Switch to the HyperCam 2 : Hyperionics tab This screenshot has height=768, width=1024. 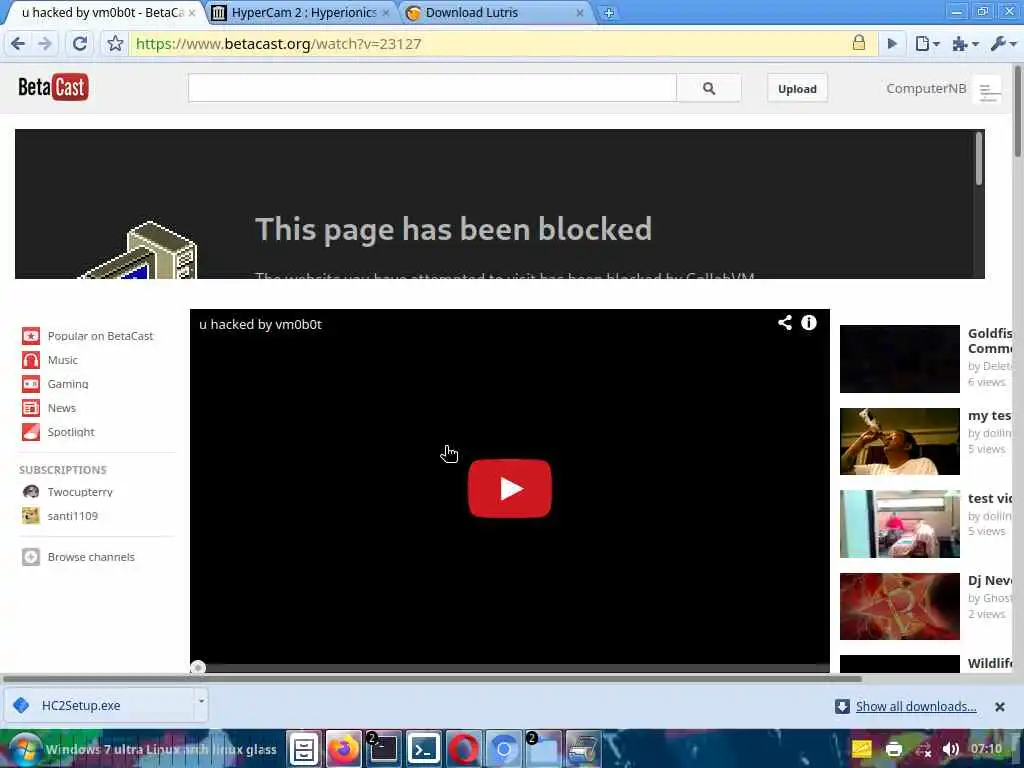pyautogui.click(x=303, y=12)
